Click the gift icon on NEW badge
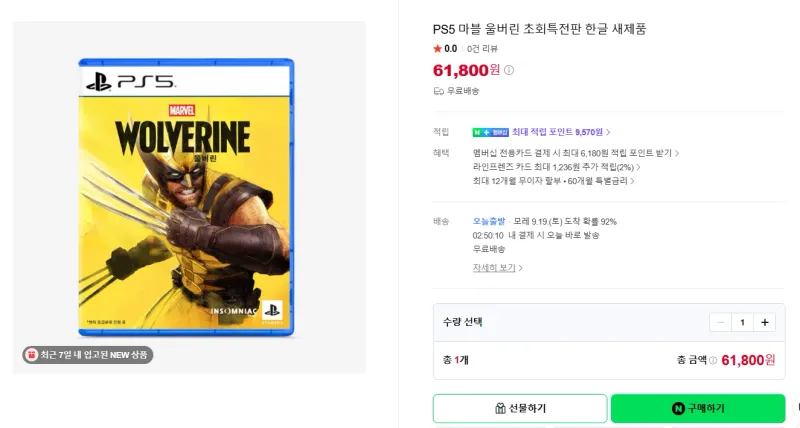This screenshot has width=800, height=428. [32, 355]
